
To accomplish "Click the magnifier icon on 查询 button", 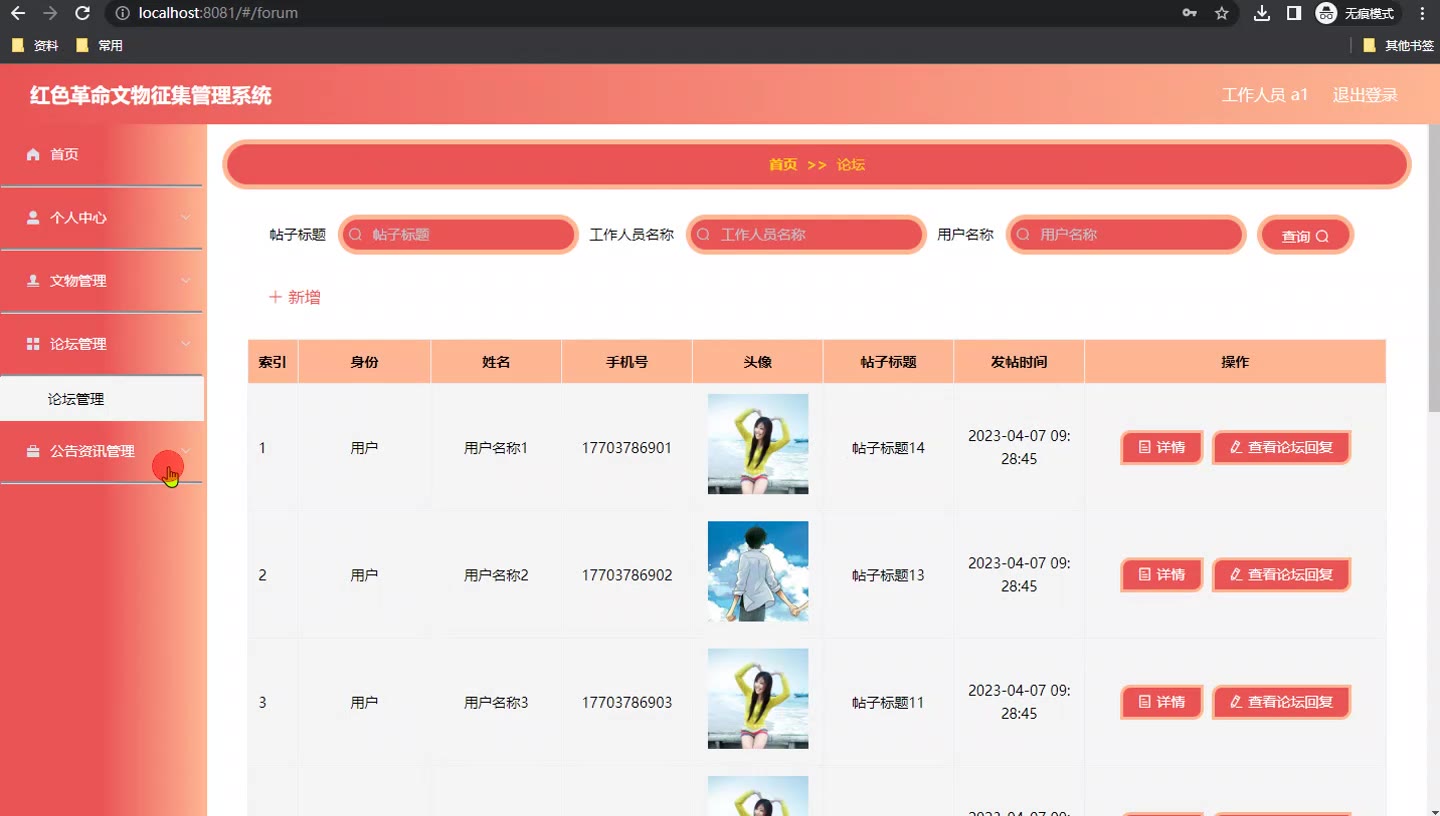I will (x=1322, y=236).
